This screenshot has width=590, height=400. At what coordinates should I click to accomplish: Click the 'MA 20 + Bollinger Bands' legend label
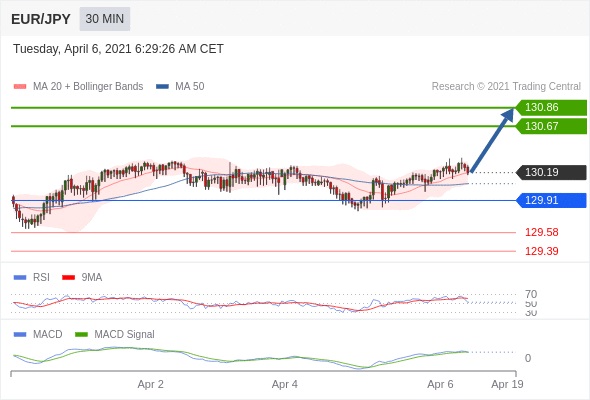(88, 87)
